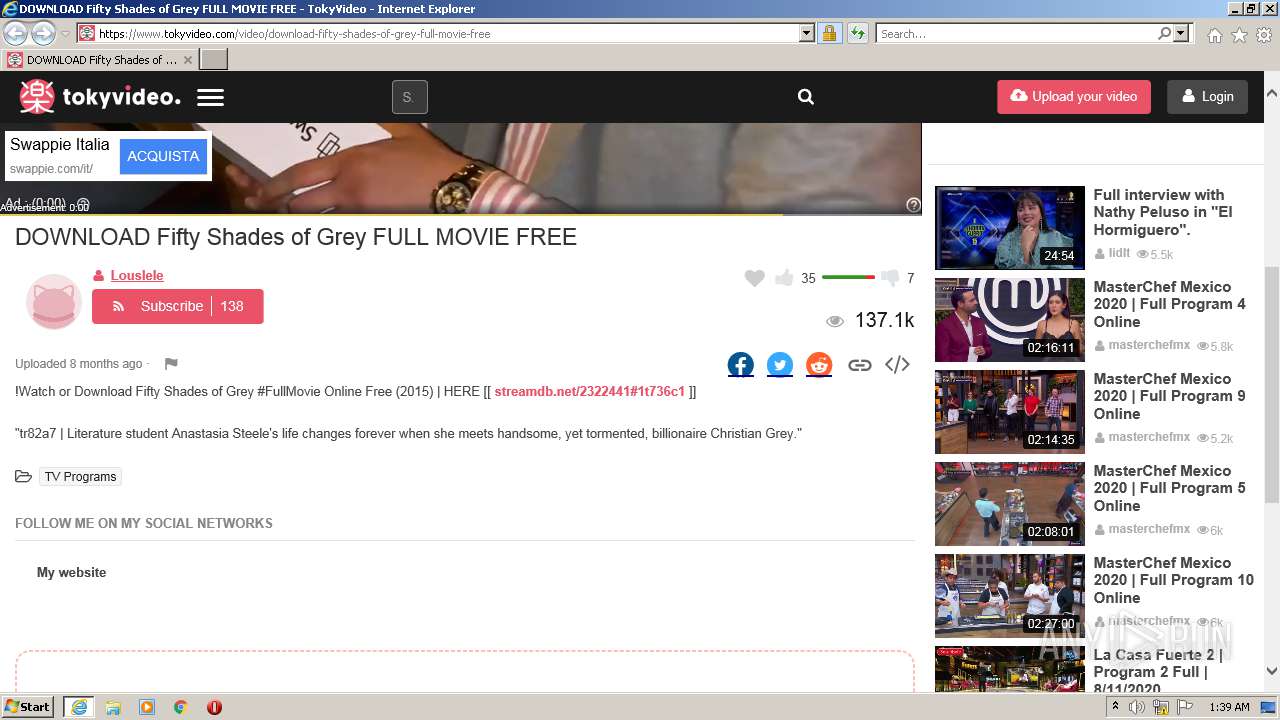1280x720 pixels.
Task: Open the hamburger menu next to tokyvideo logo
Action: (210, 97)
